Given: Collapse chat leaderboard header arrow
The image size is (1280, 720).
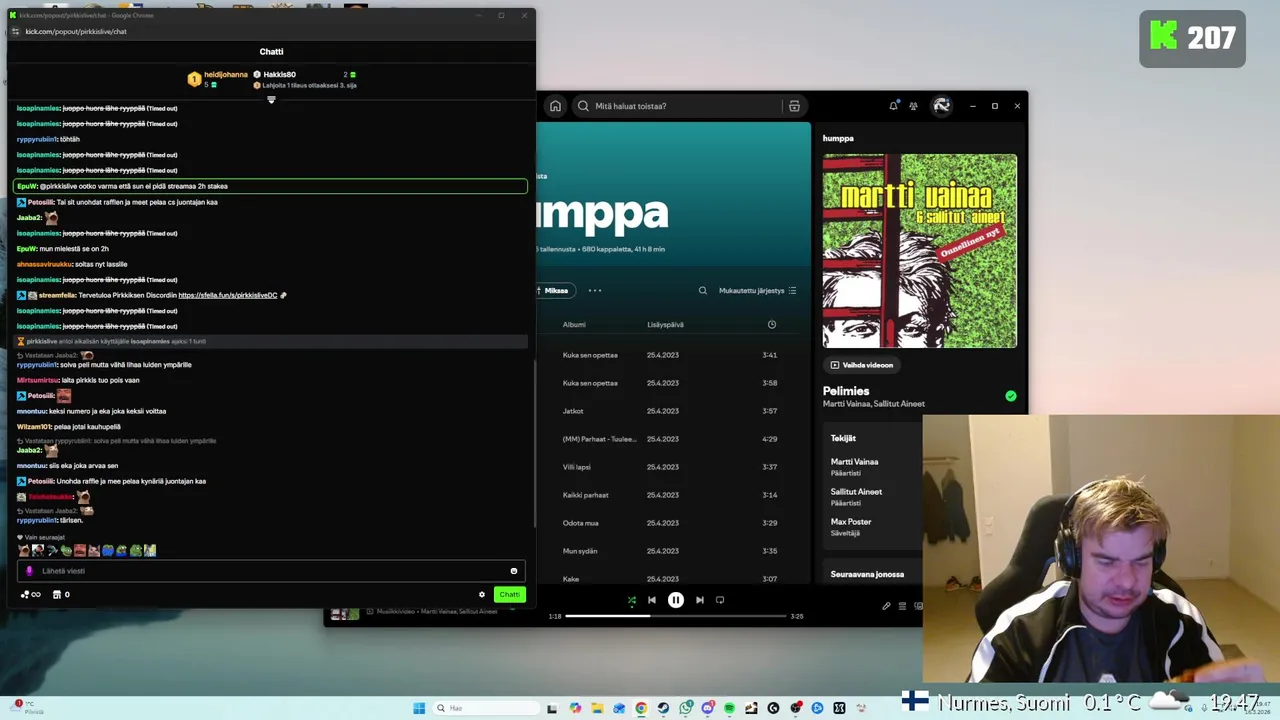Looking at the screenshot, I should coord(271,99).
